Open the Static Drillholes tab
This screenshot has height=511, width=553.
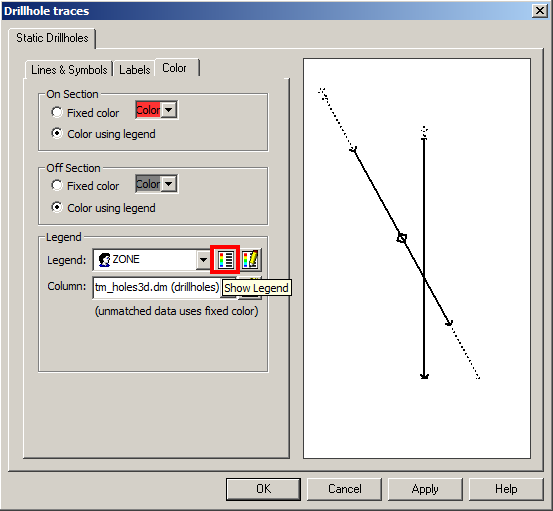(x=52, y=38)
